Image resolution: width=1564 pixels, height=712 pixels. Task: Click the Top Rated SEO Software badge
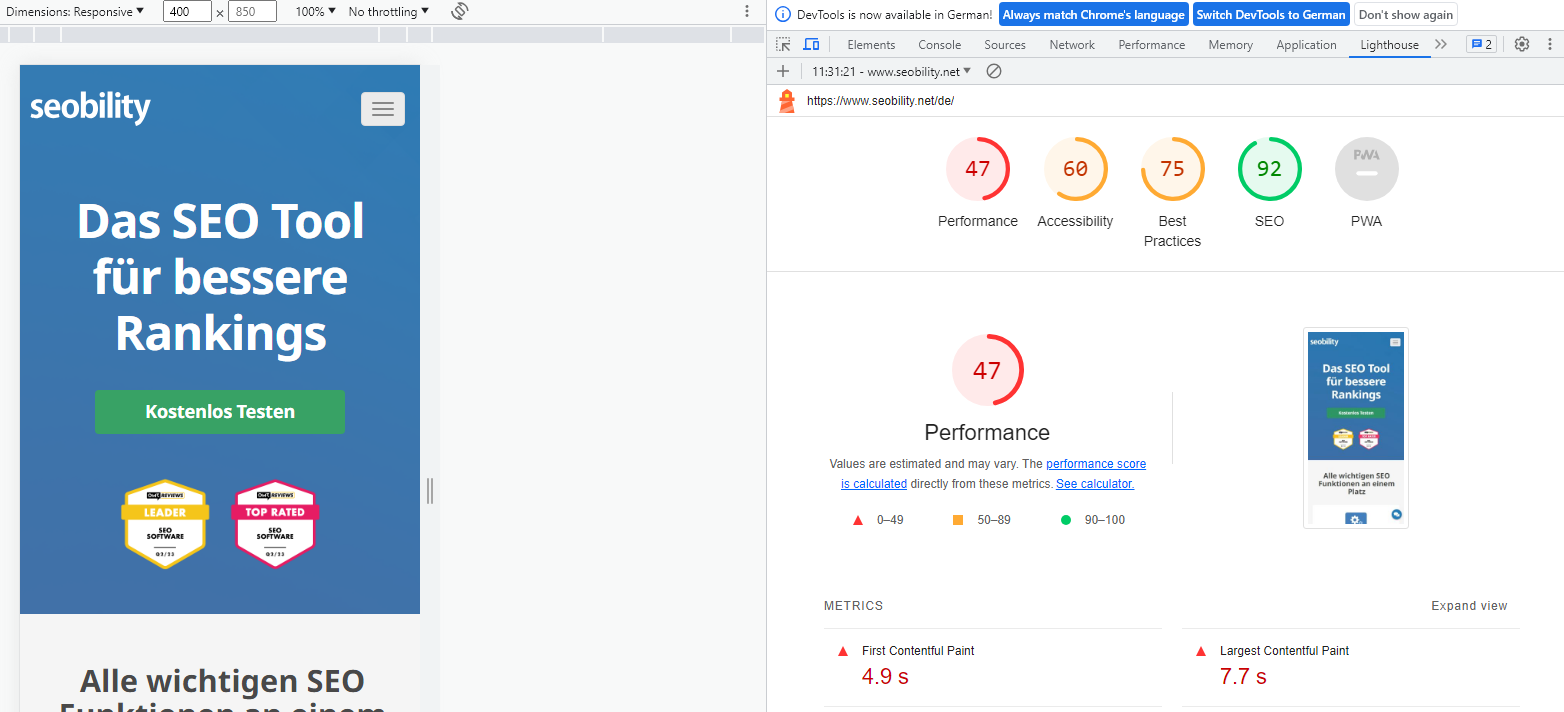[x=275, y=525]
